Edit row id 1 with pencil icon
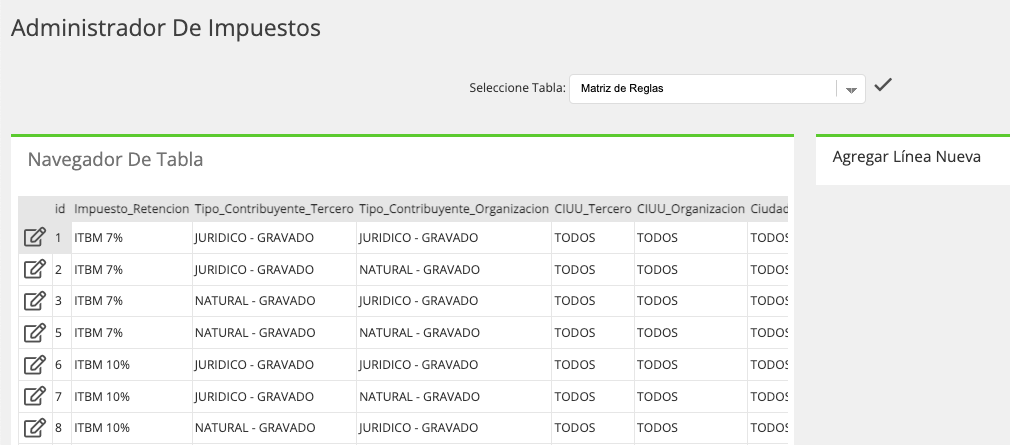The image size is (1010, 445). [35, 238]
